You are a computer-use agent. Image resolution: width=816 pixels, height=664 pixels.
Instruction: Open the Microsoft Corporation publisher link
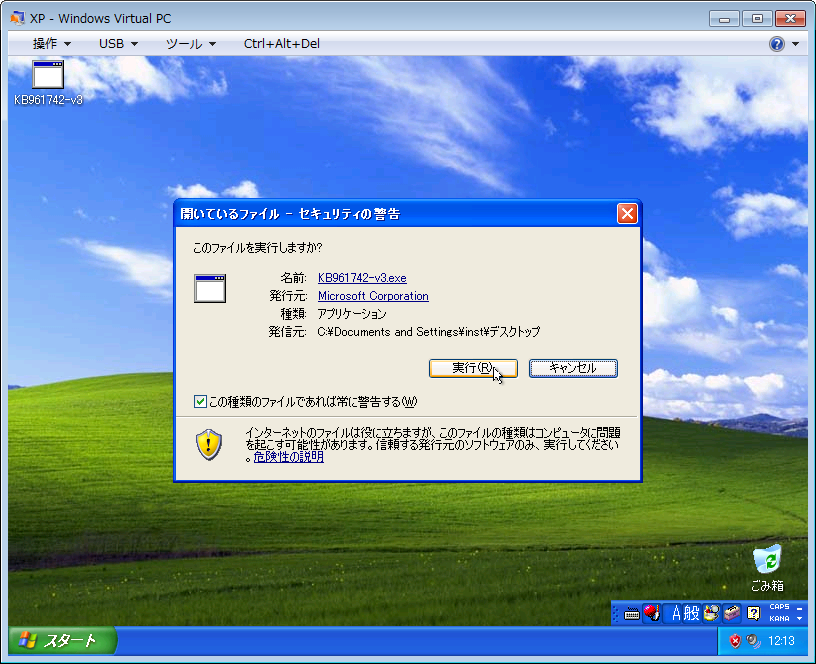[x=373, y=296]
